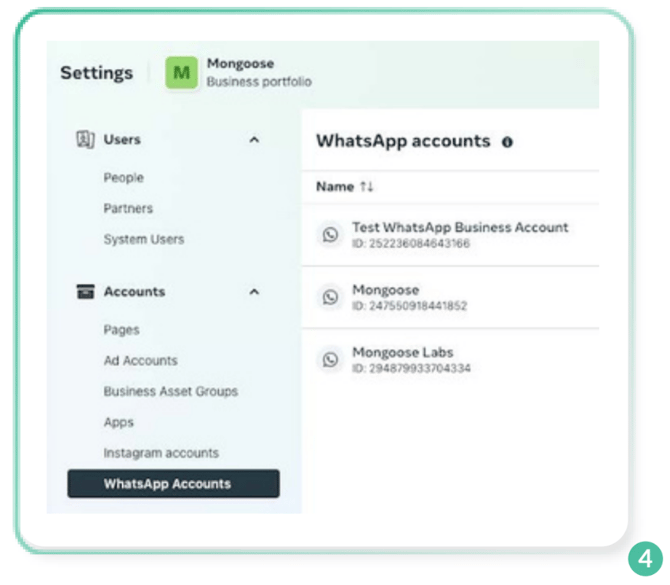Click WhatsApp icon next to Mongoose account
This screenshot has width=670, height=585.
pyautogui.click(x=330, y=297)
